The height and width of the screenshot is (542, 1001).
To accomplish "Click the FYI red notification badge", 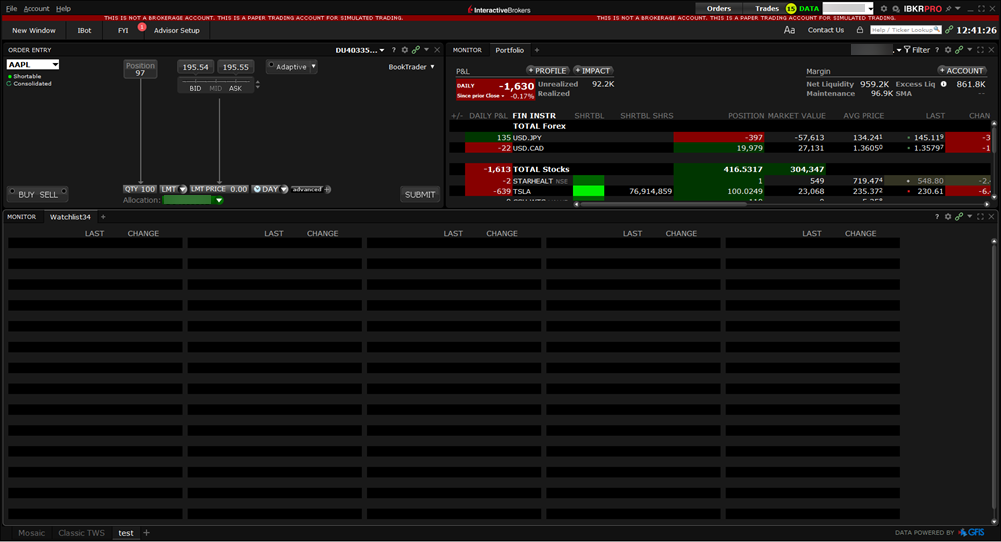I will pos(142,27).
